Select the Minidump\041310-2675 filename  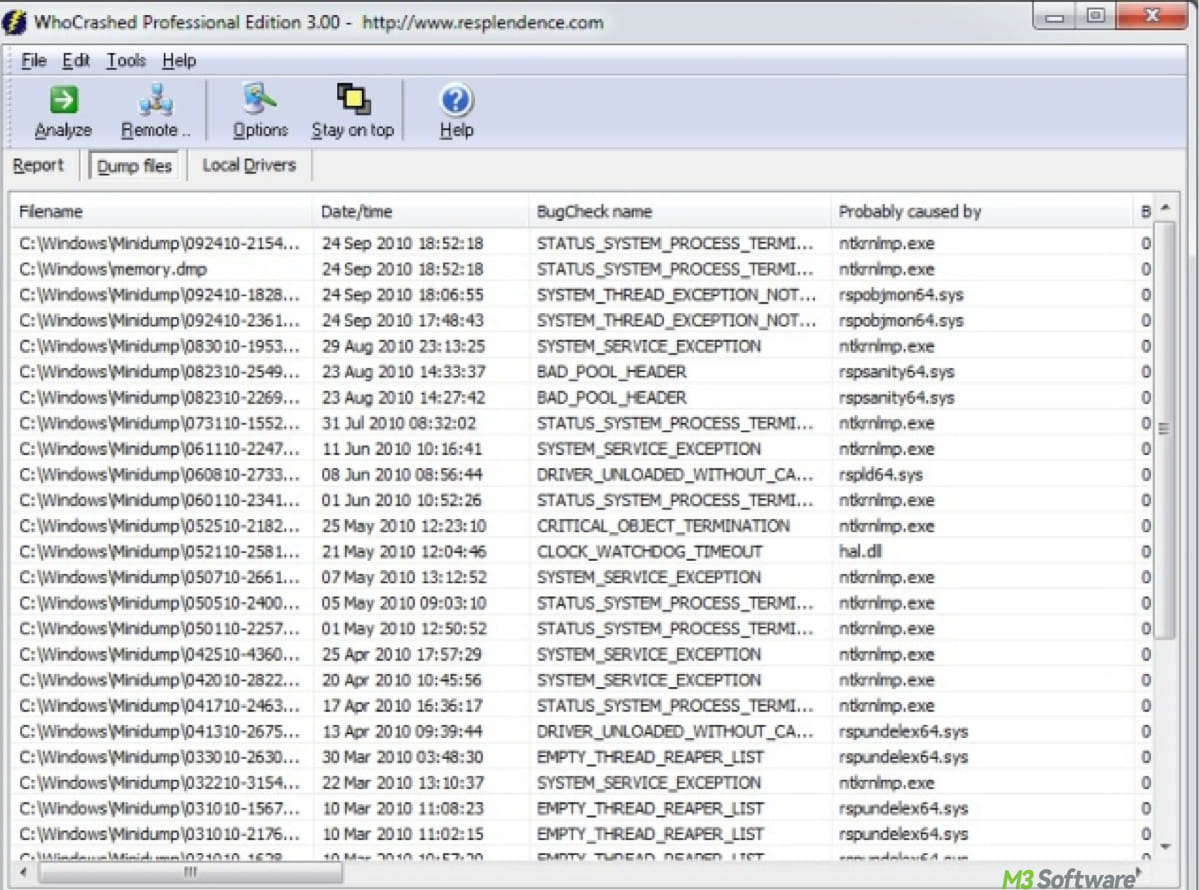(159, 731)
